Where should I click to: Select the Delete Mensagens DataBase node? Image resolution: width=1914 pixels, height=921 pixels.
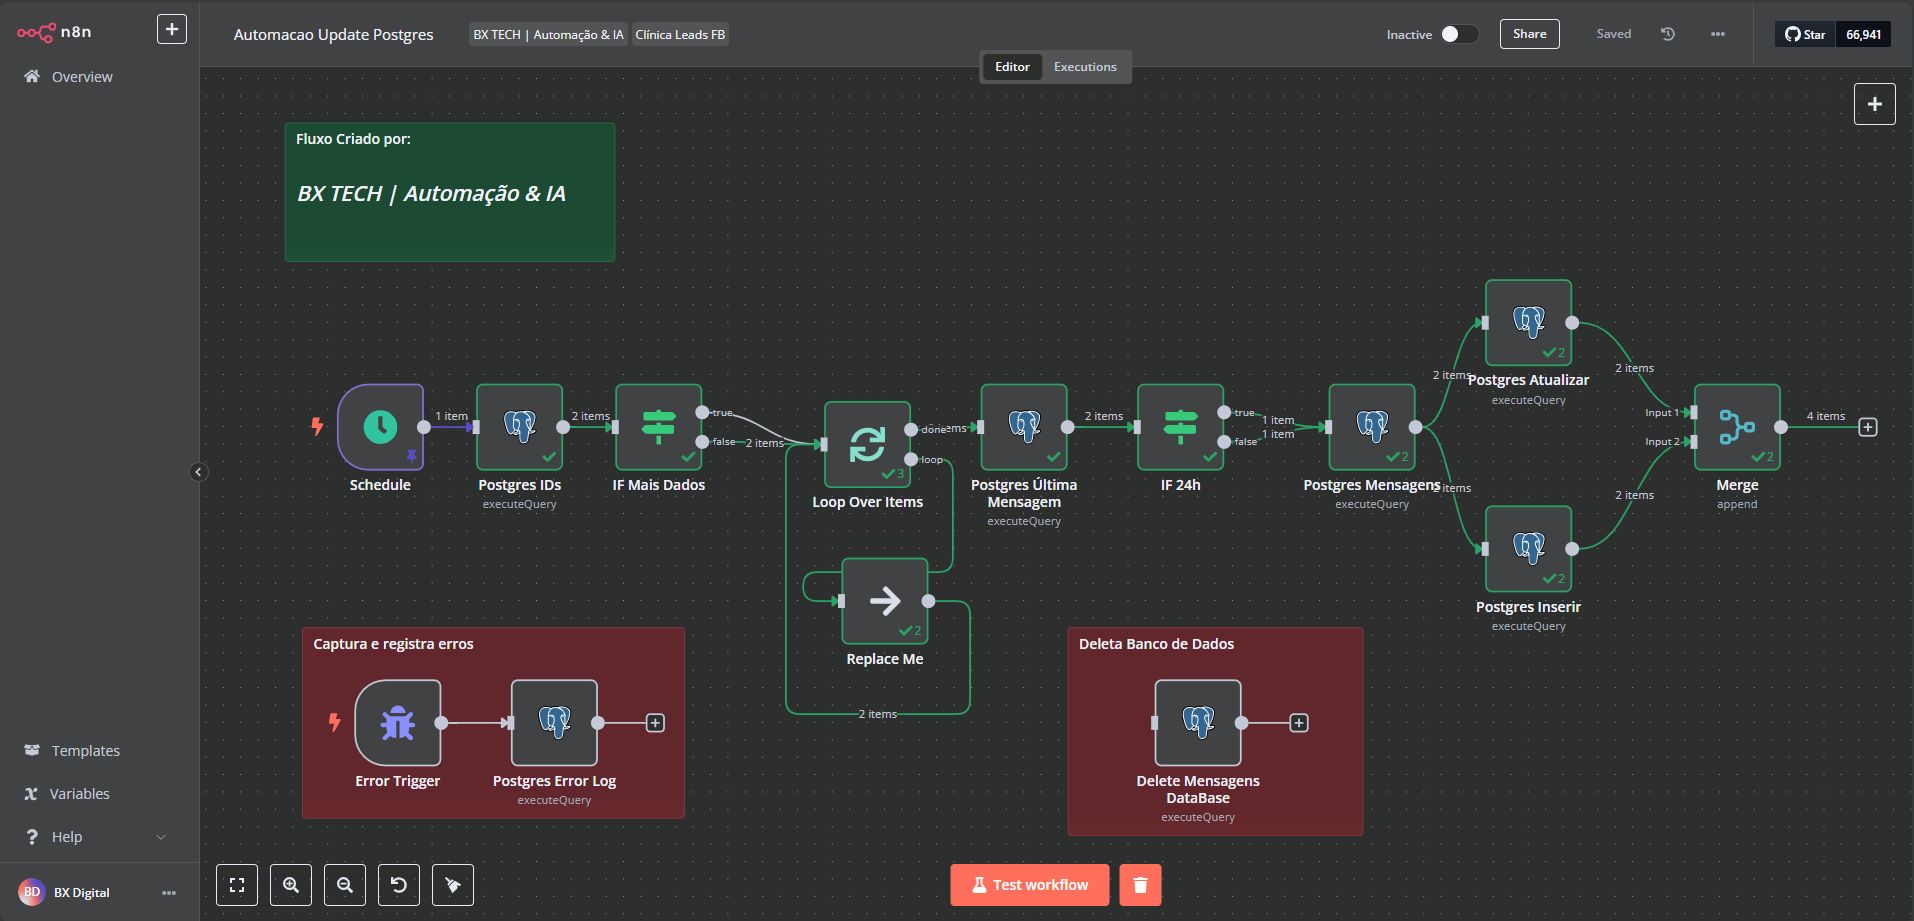click(x=1198, y=723)
